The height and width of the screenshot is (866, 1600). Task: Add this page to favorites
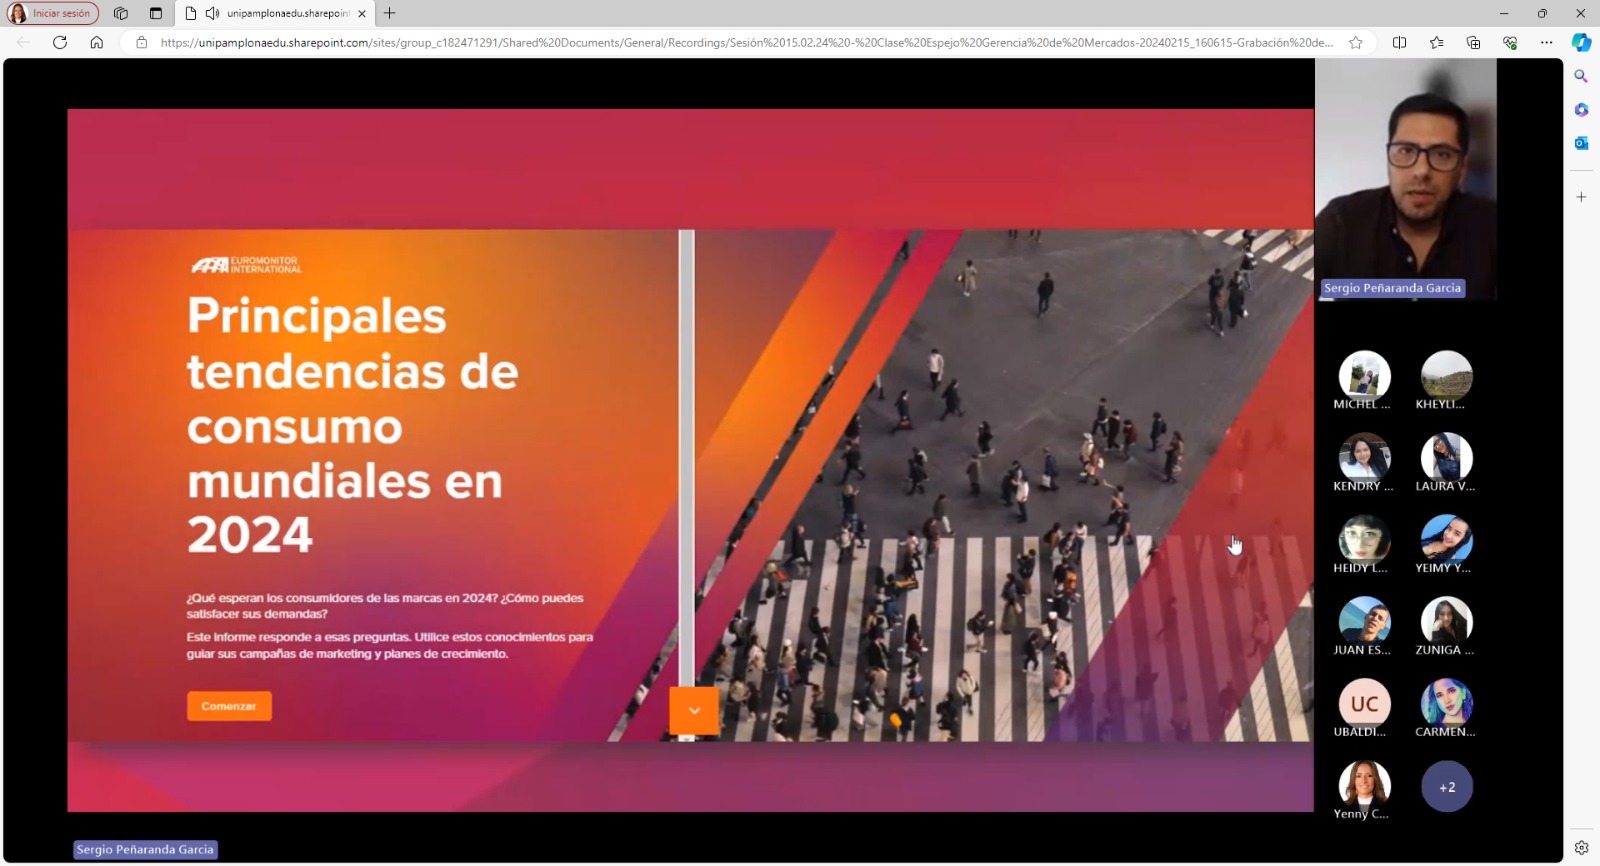tap(1356, 42)
